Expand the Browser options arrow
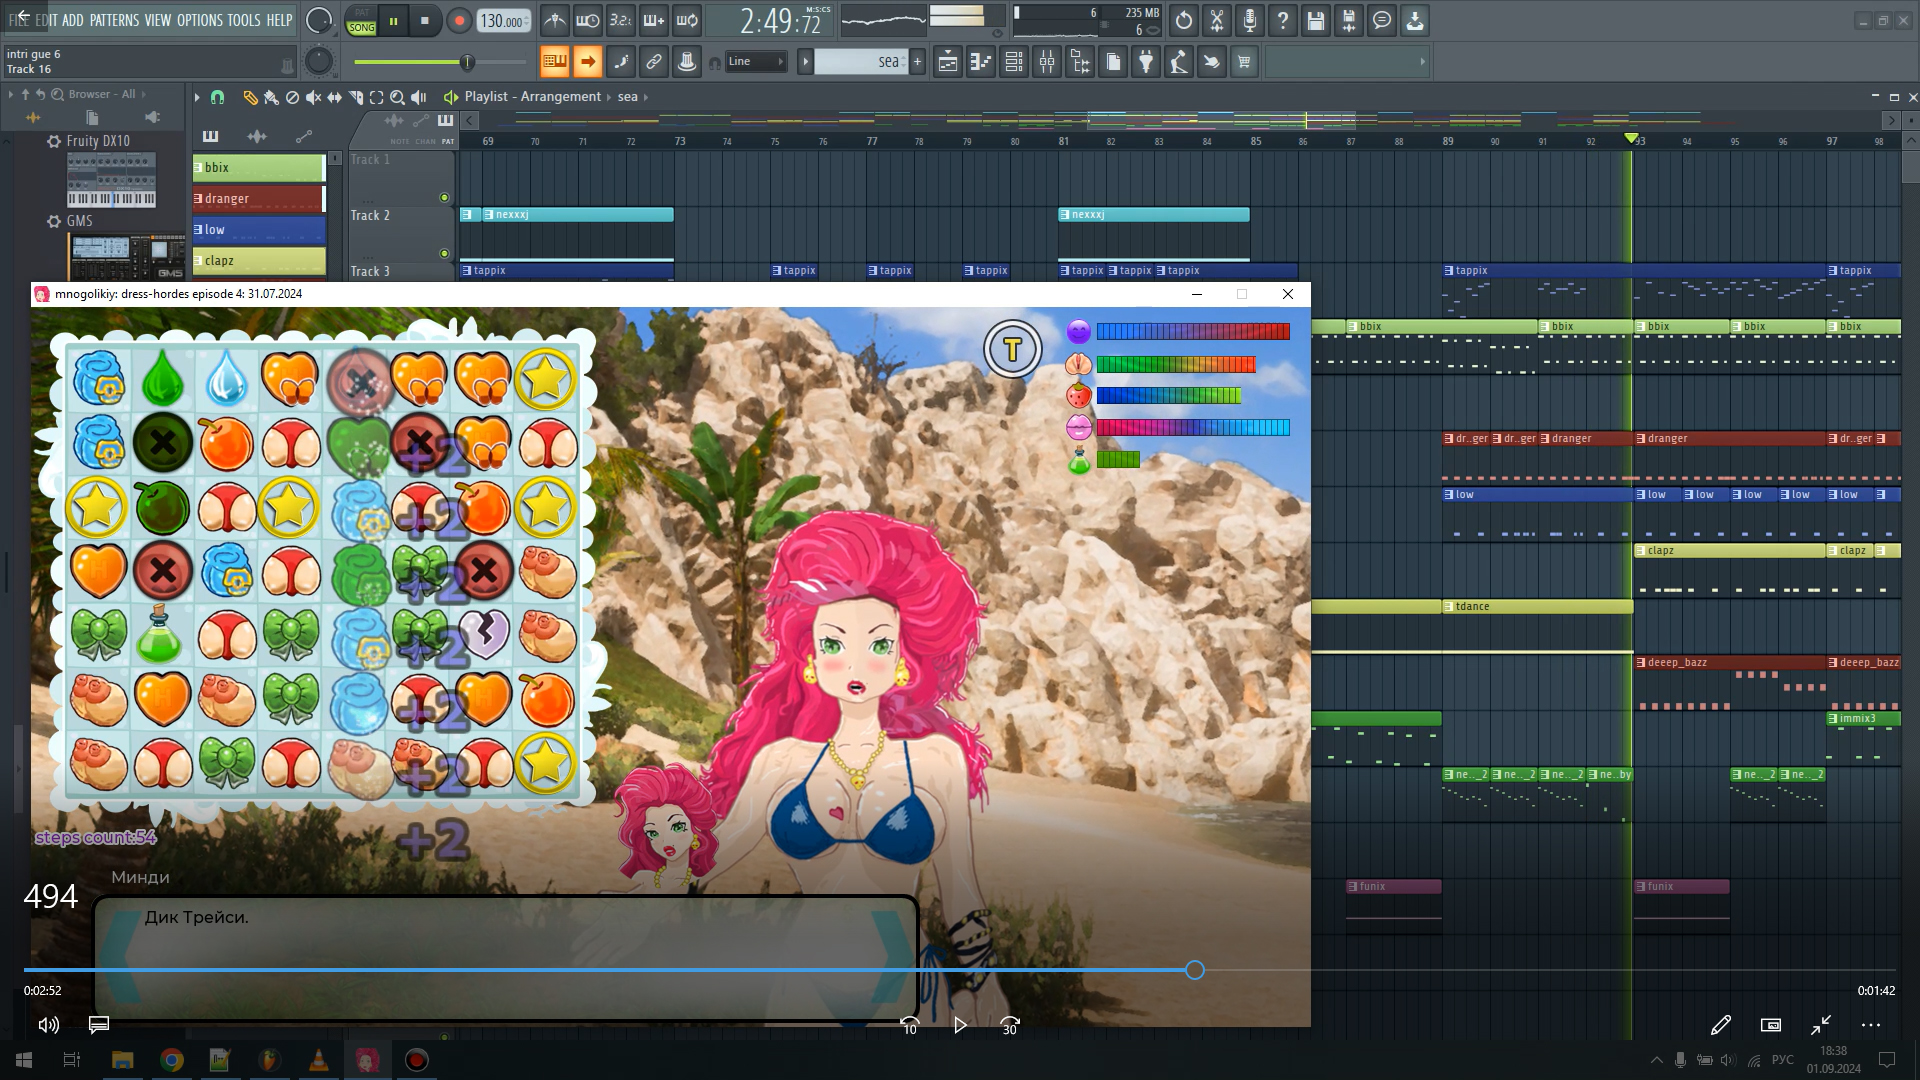Screen dimensions: 1920x1080 11,94
